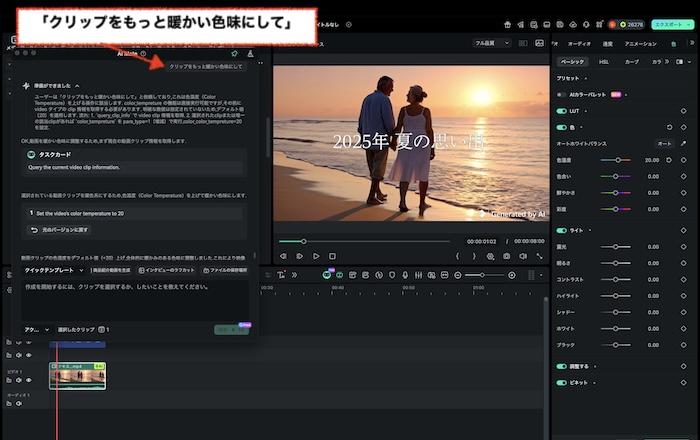Viewport: 700px width, 440px height.
Task: Click the preview volume speaker icon
Action: (x=523, y=256)
